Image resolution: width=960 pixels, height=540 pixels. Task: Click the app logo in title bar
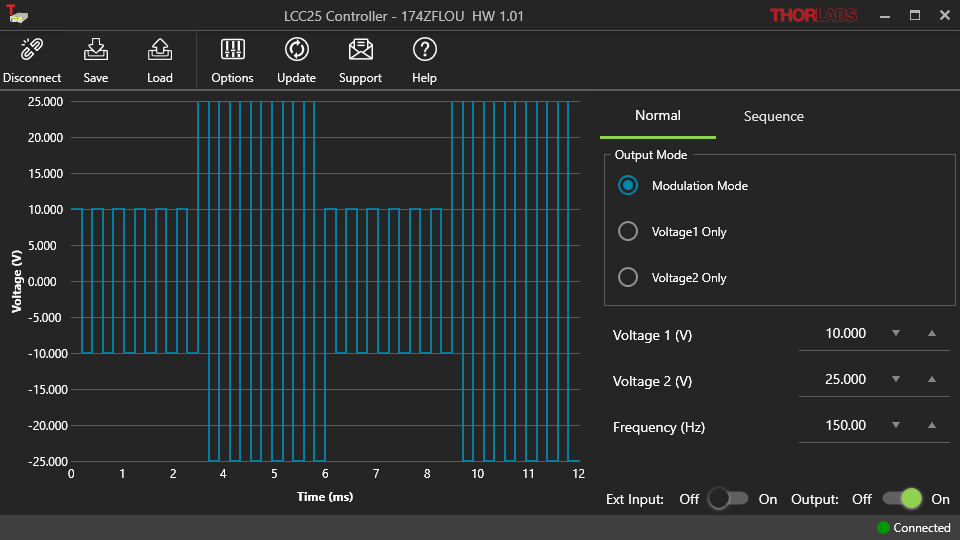[x=17, y=15]
